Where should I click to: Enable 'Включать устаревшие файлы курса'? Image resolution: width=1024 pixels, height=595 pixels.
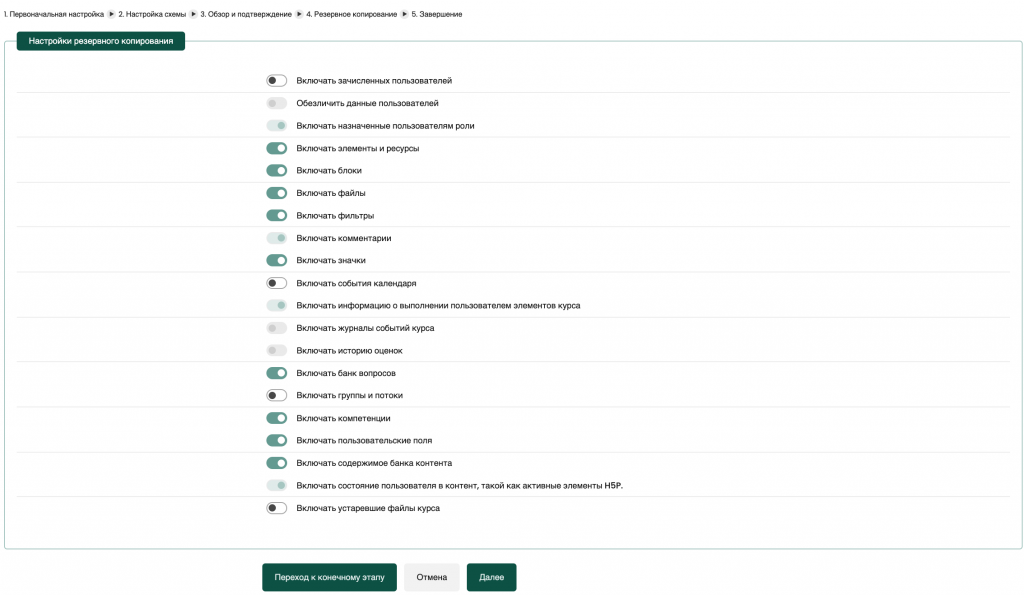coord(276,508)
